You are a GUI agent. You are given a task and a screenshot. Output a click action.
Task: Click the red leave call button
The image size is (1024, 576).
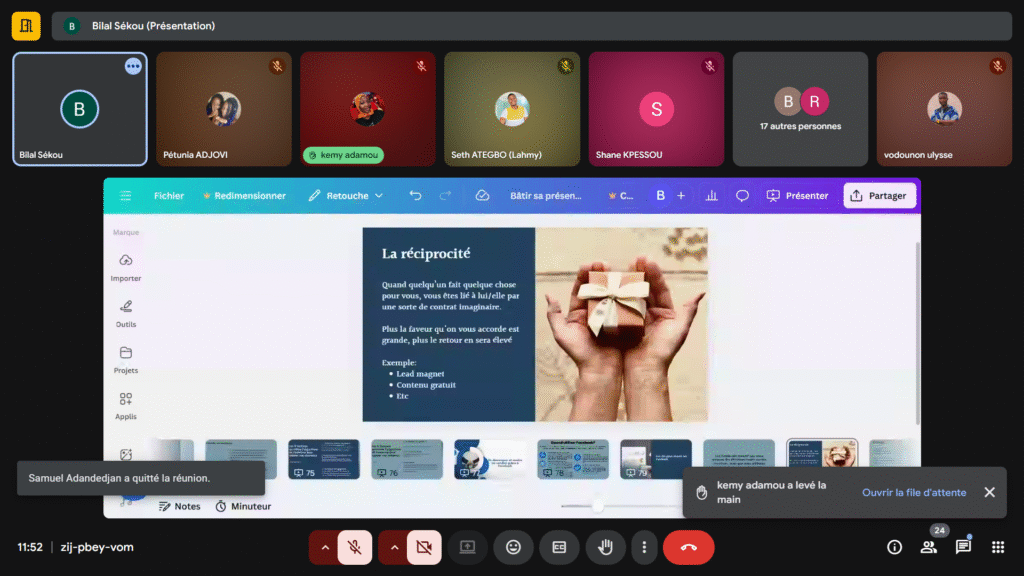coord(688,547)
